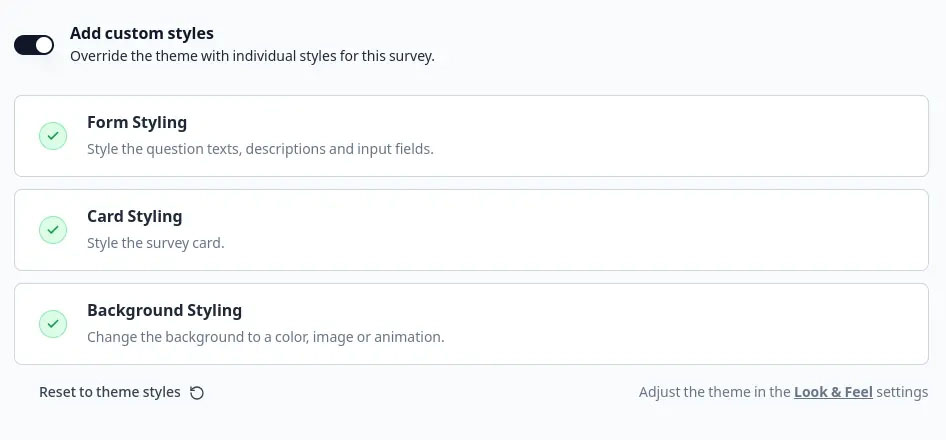Click empty area right of Background Styling card

[x=700, y=324]
